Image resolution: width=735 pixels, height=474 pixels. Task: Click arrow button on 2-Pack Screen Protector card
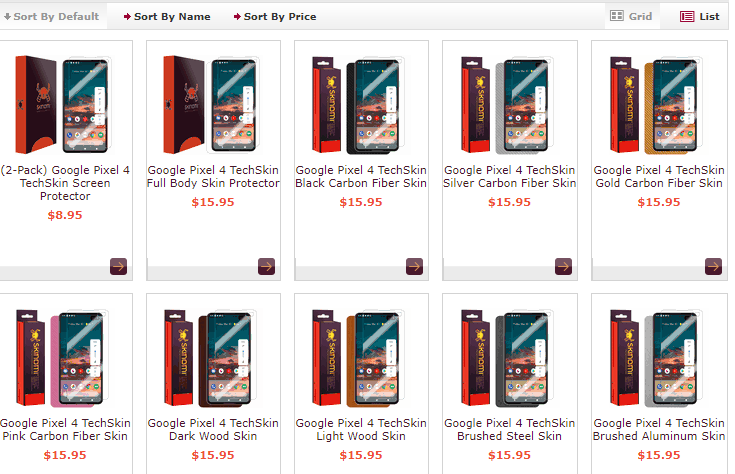118,266
